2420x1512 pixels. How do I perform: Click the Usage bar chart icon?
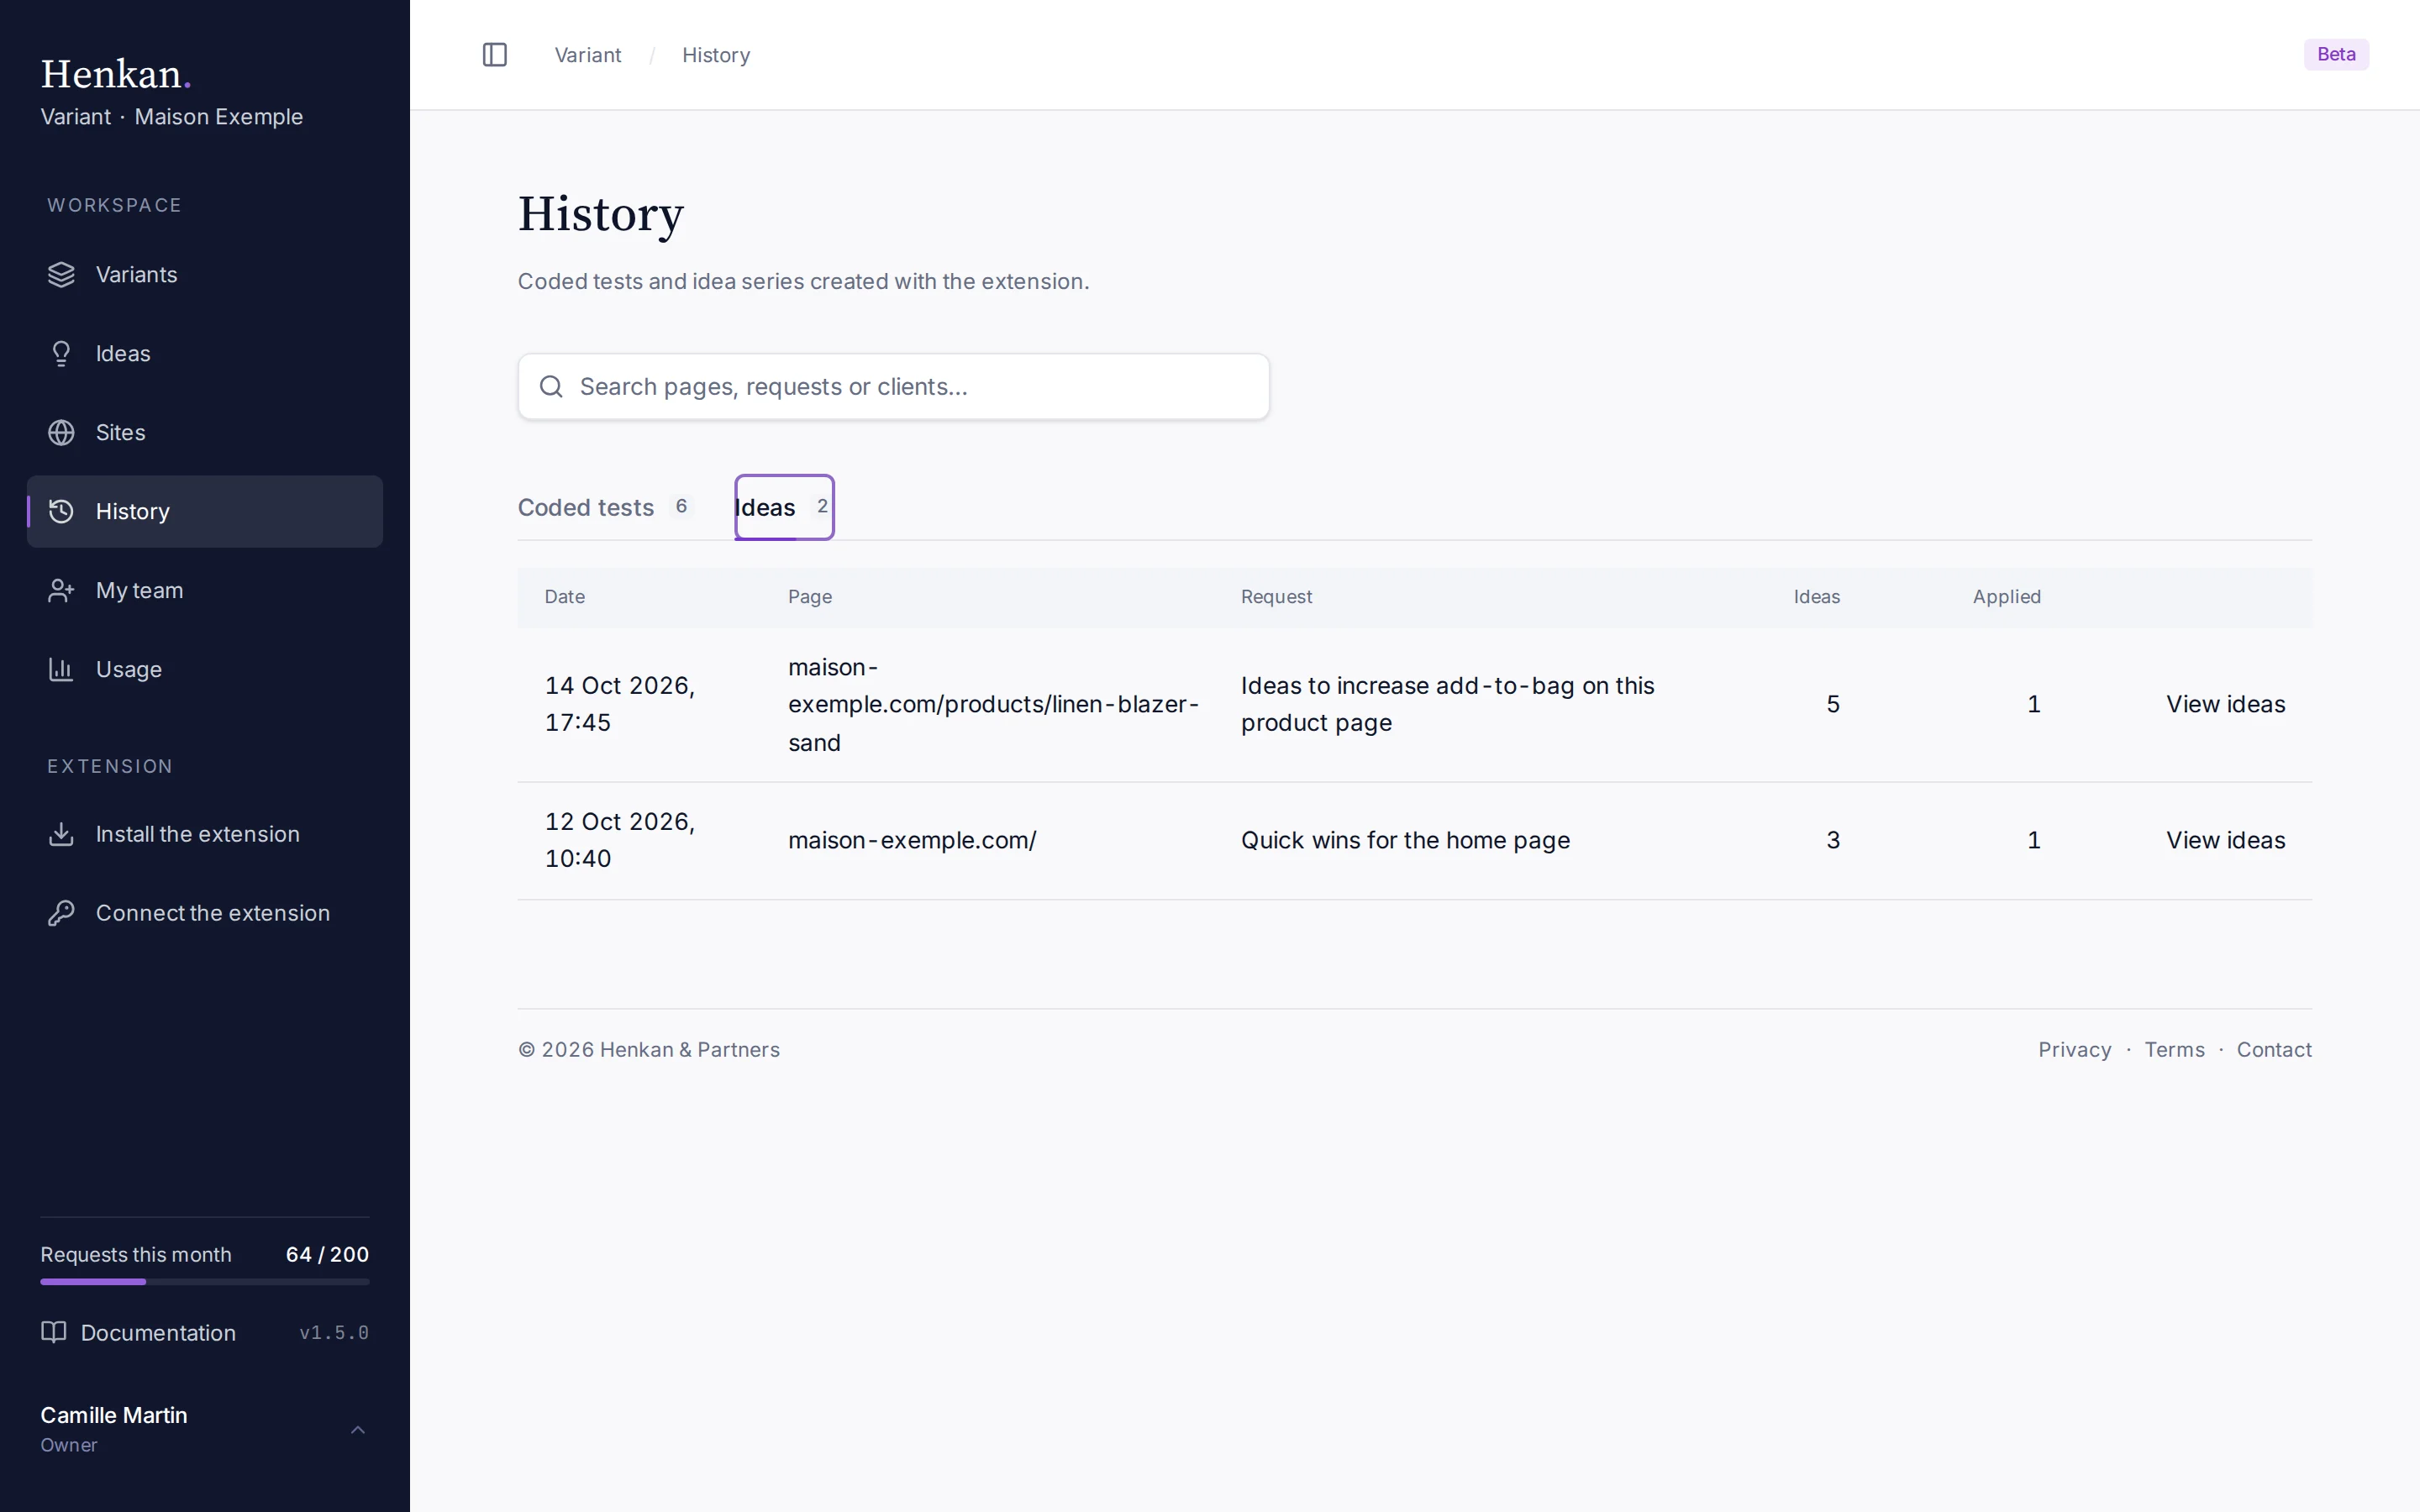click(61, 670)
